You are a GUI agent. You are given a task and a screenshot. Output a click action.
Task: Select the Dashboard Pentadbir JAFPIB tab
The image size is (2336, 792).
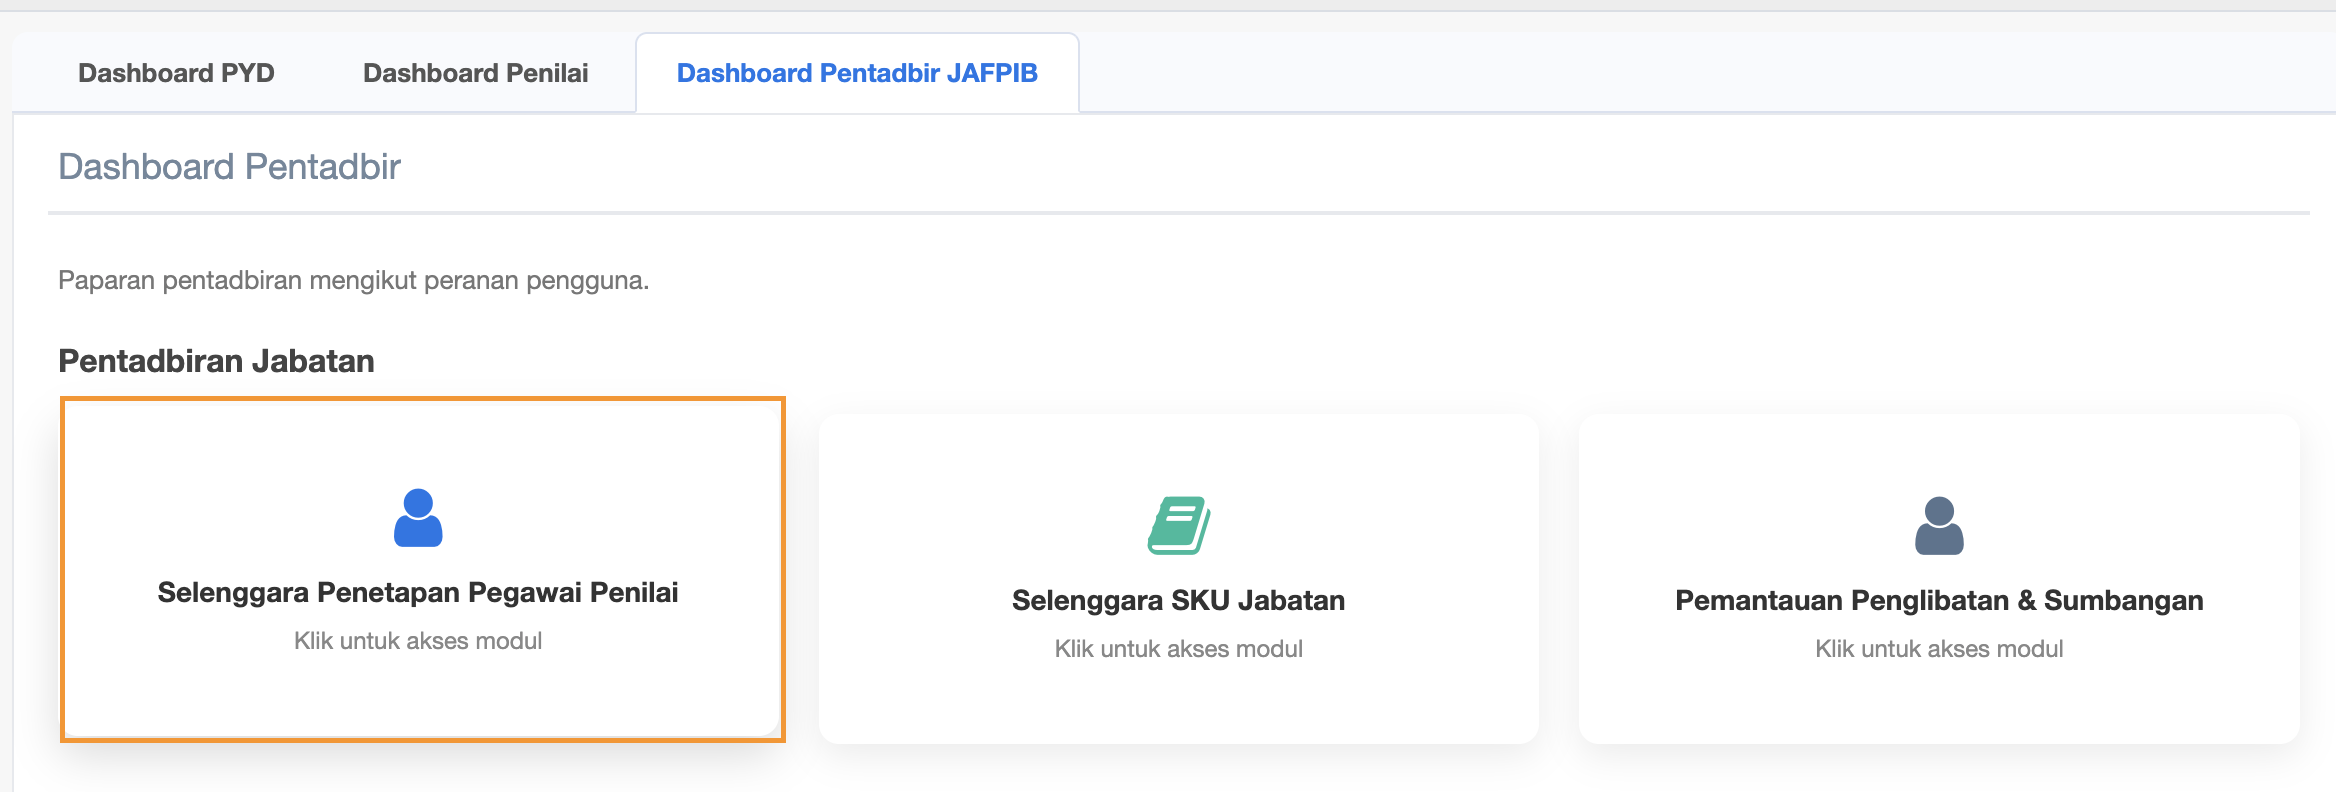click(x=857, y=73)
